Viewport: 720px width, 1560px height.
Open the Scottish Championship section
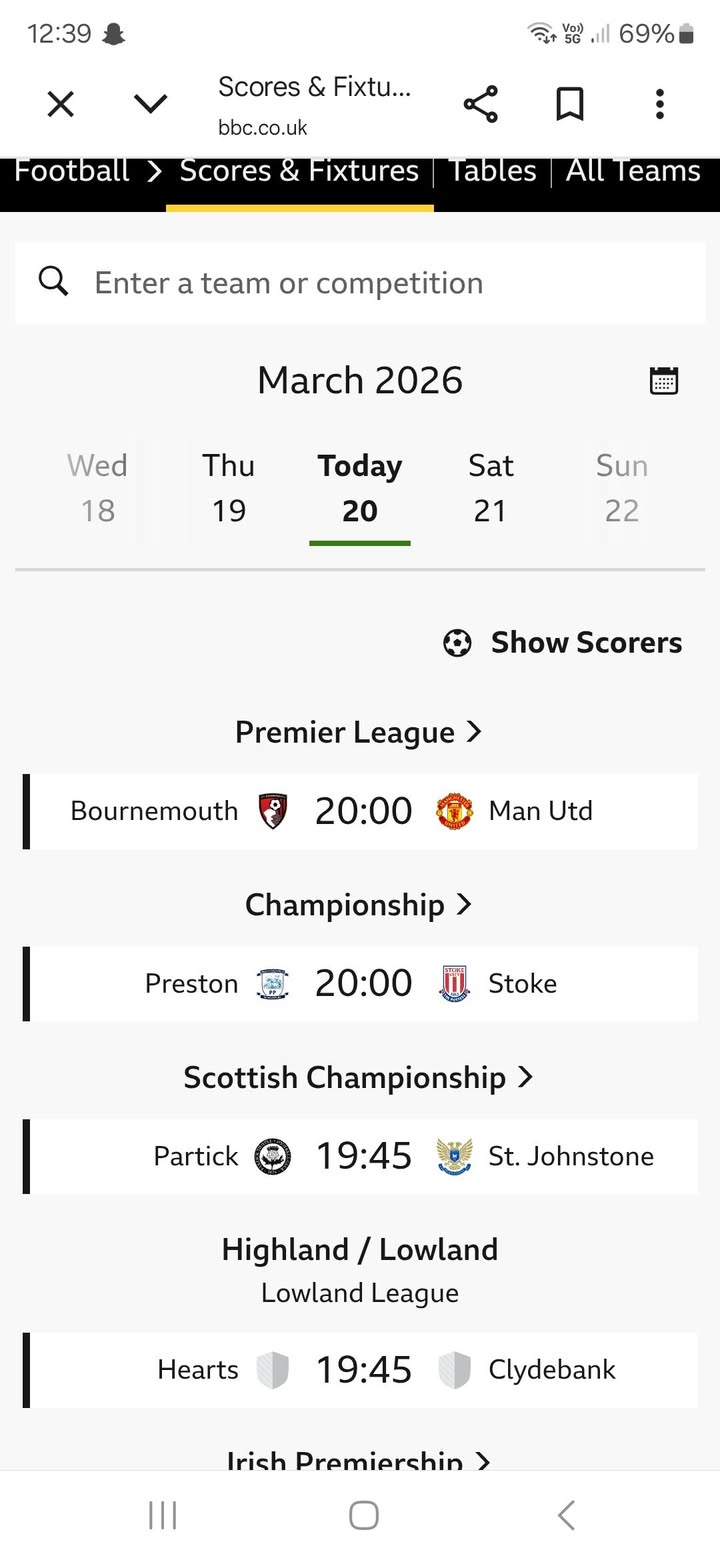[x=359, y=1078]
